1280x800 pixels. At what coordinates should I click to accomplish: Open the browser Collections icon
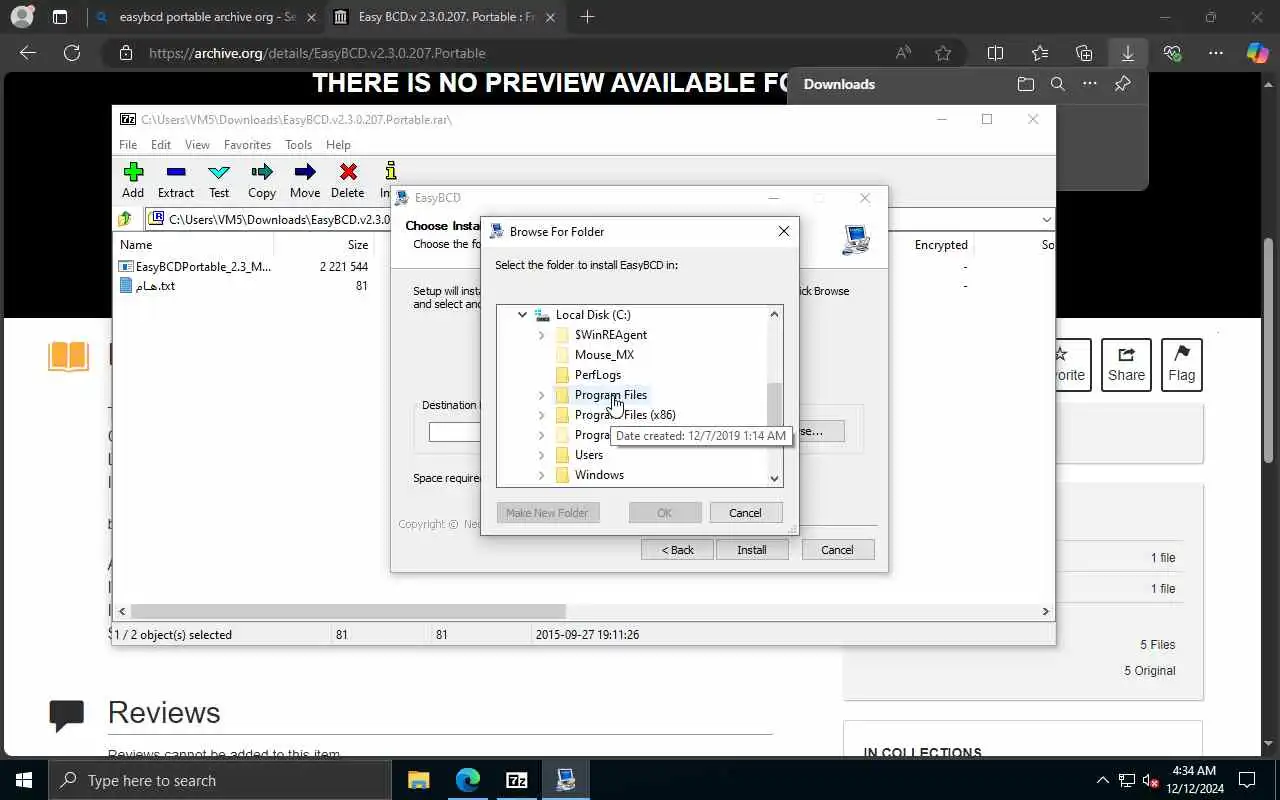1084,53
